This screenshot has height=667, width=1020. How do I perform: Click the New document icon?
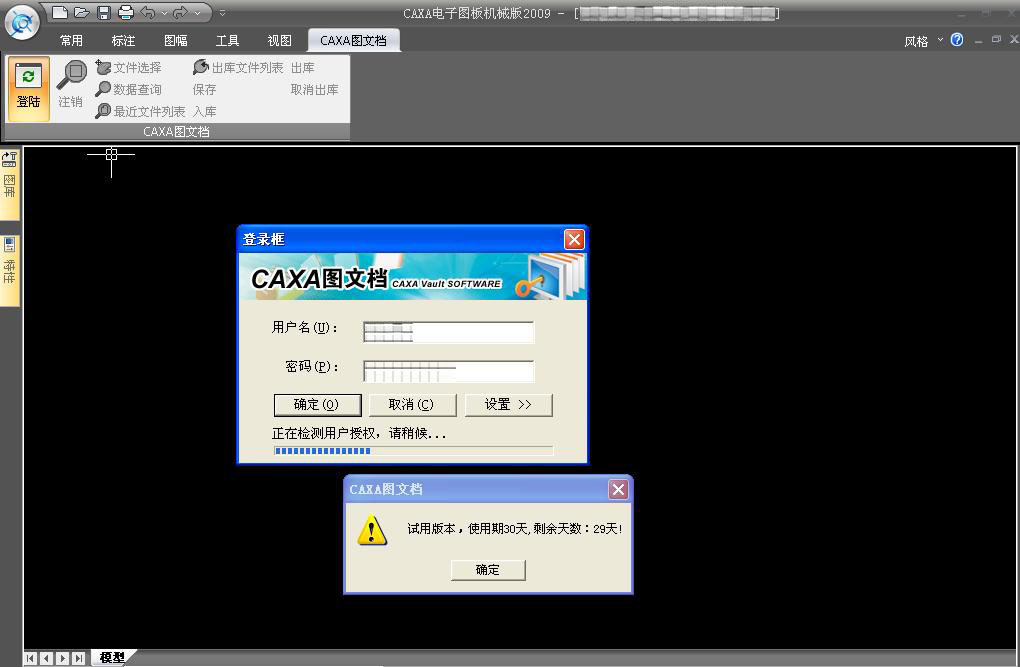61,13
